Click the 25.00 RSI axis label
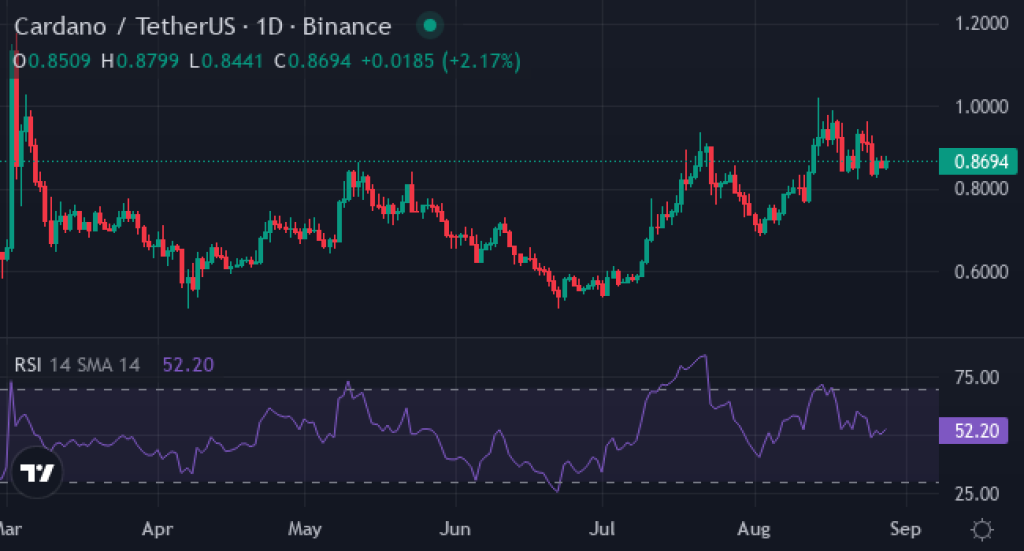Screen dimensions: 1024x551 (976, 494)
